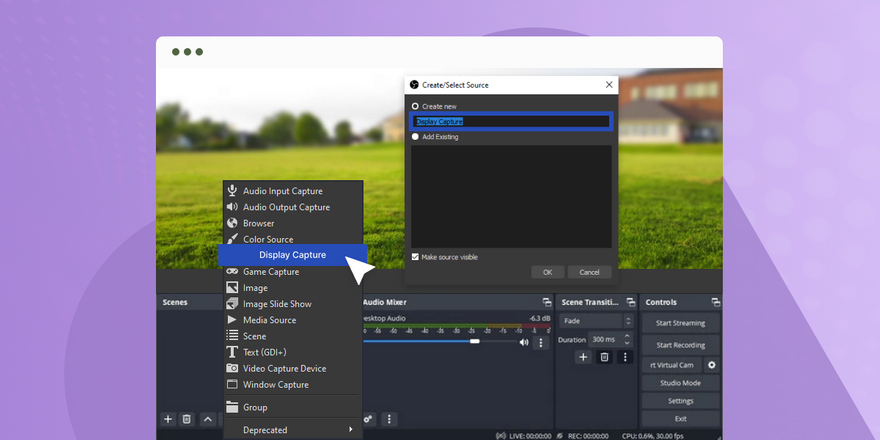The image size is (880, 440).
Task: Select Audio Input Capture from the menu
Action: [292, 191]
